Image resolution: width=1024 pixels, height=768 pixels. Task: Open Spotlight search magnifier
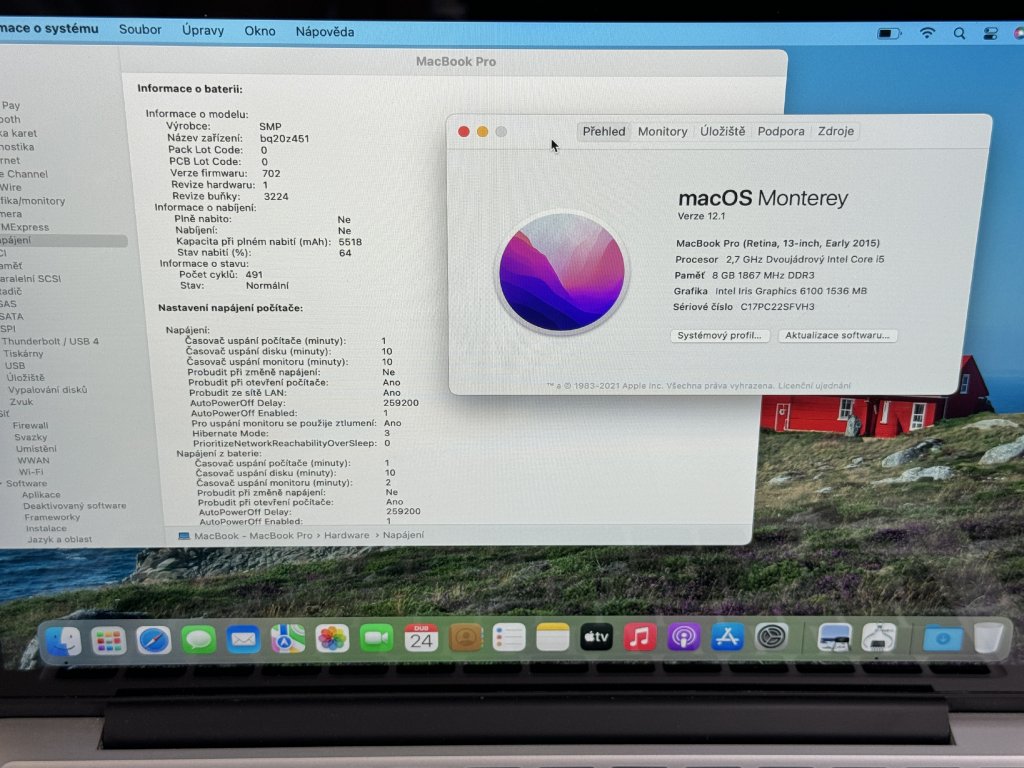(x=959, y=33)
